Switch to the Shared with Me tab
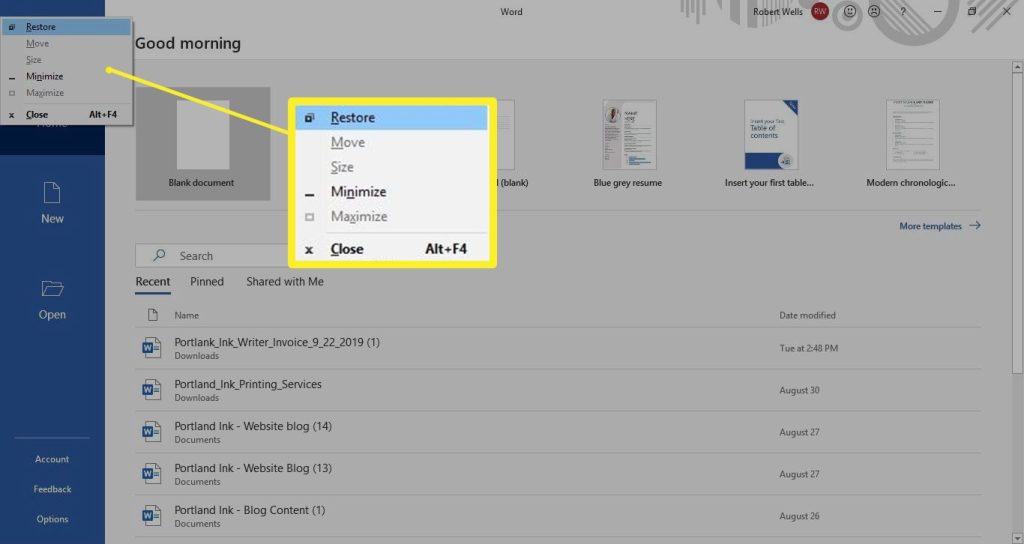1024x544 pixels. [285, 282]
